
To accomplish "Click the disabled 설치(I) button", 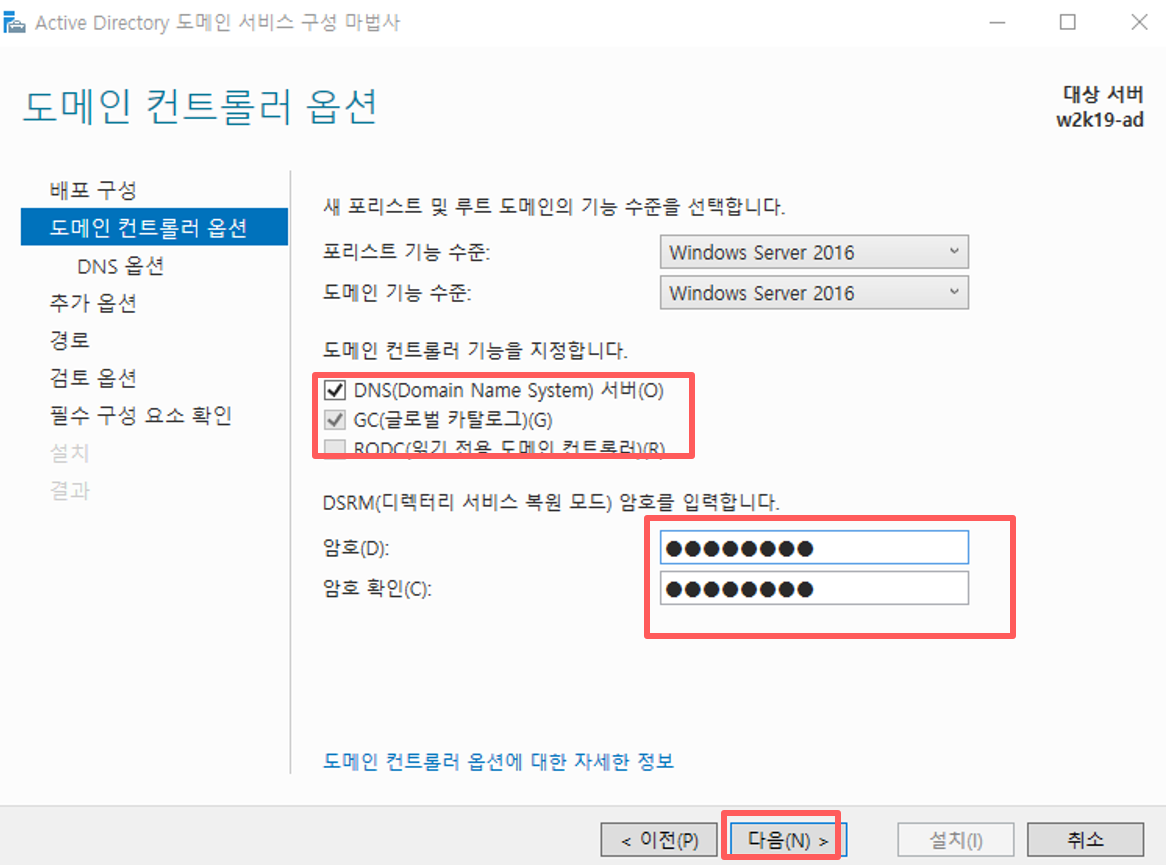I will coord(956,840).
